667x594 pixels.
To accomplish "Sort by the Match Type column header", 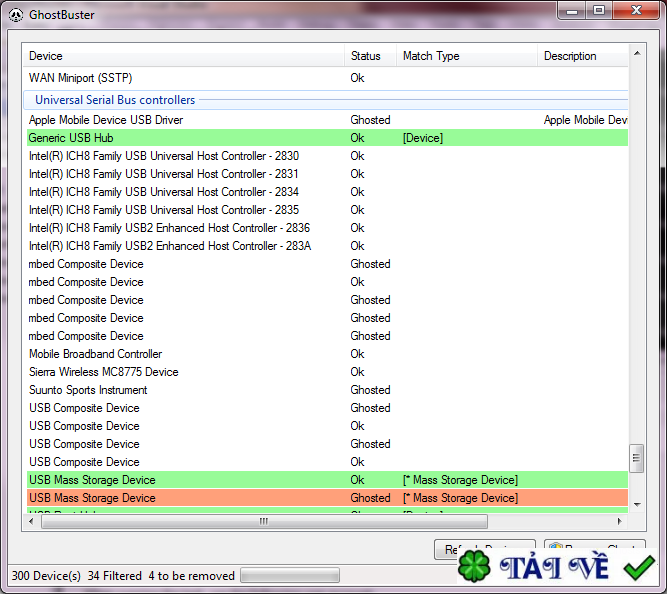I will 467,56.
